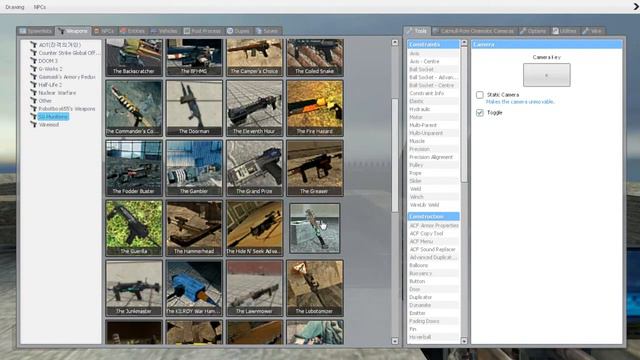Screen dimensions: 640x360
Task: Click the hovered unlabeled weapon thumbnail
Action: tap(315, 228)
